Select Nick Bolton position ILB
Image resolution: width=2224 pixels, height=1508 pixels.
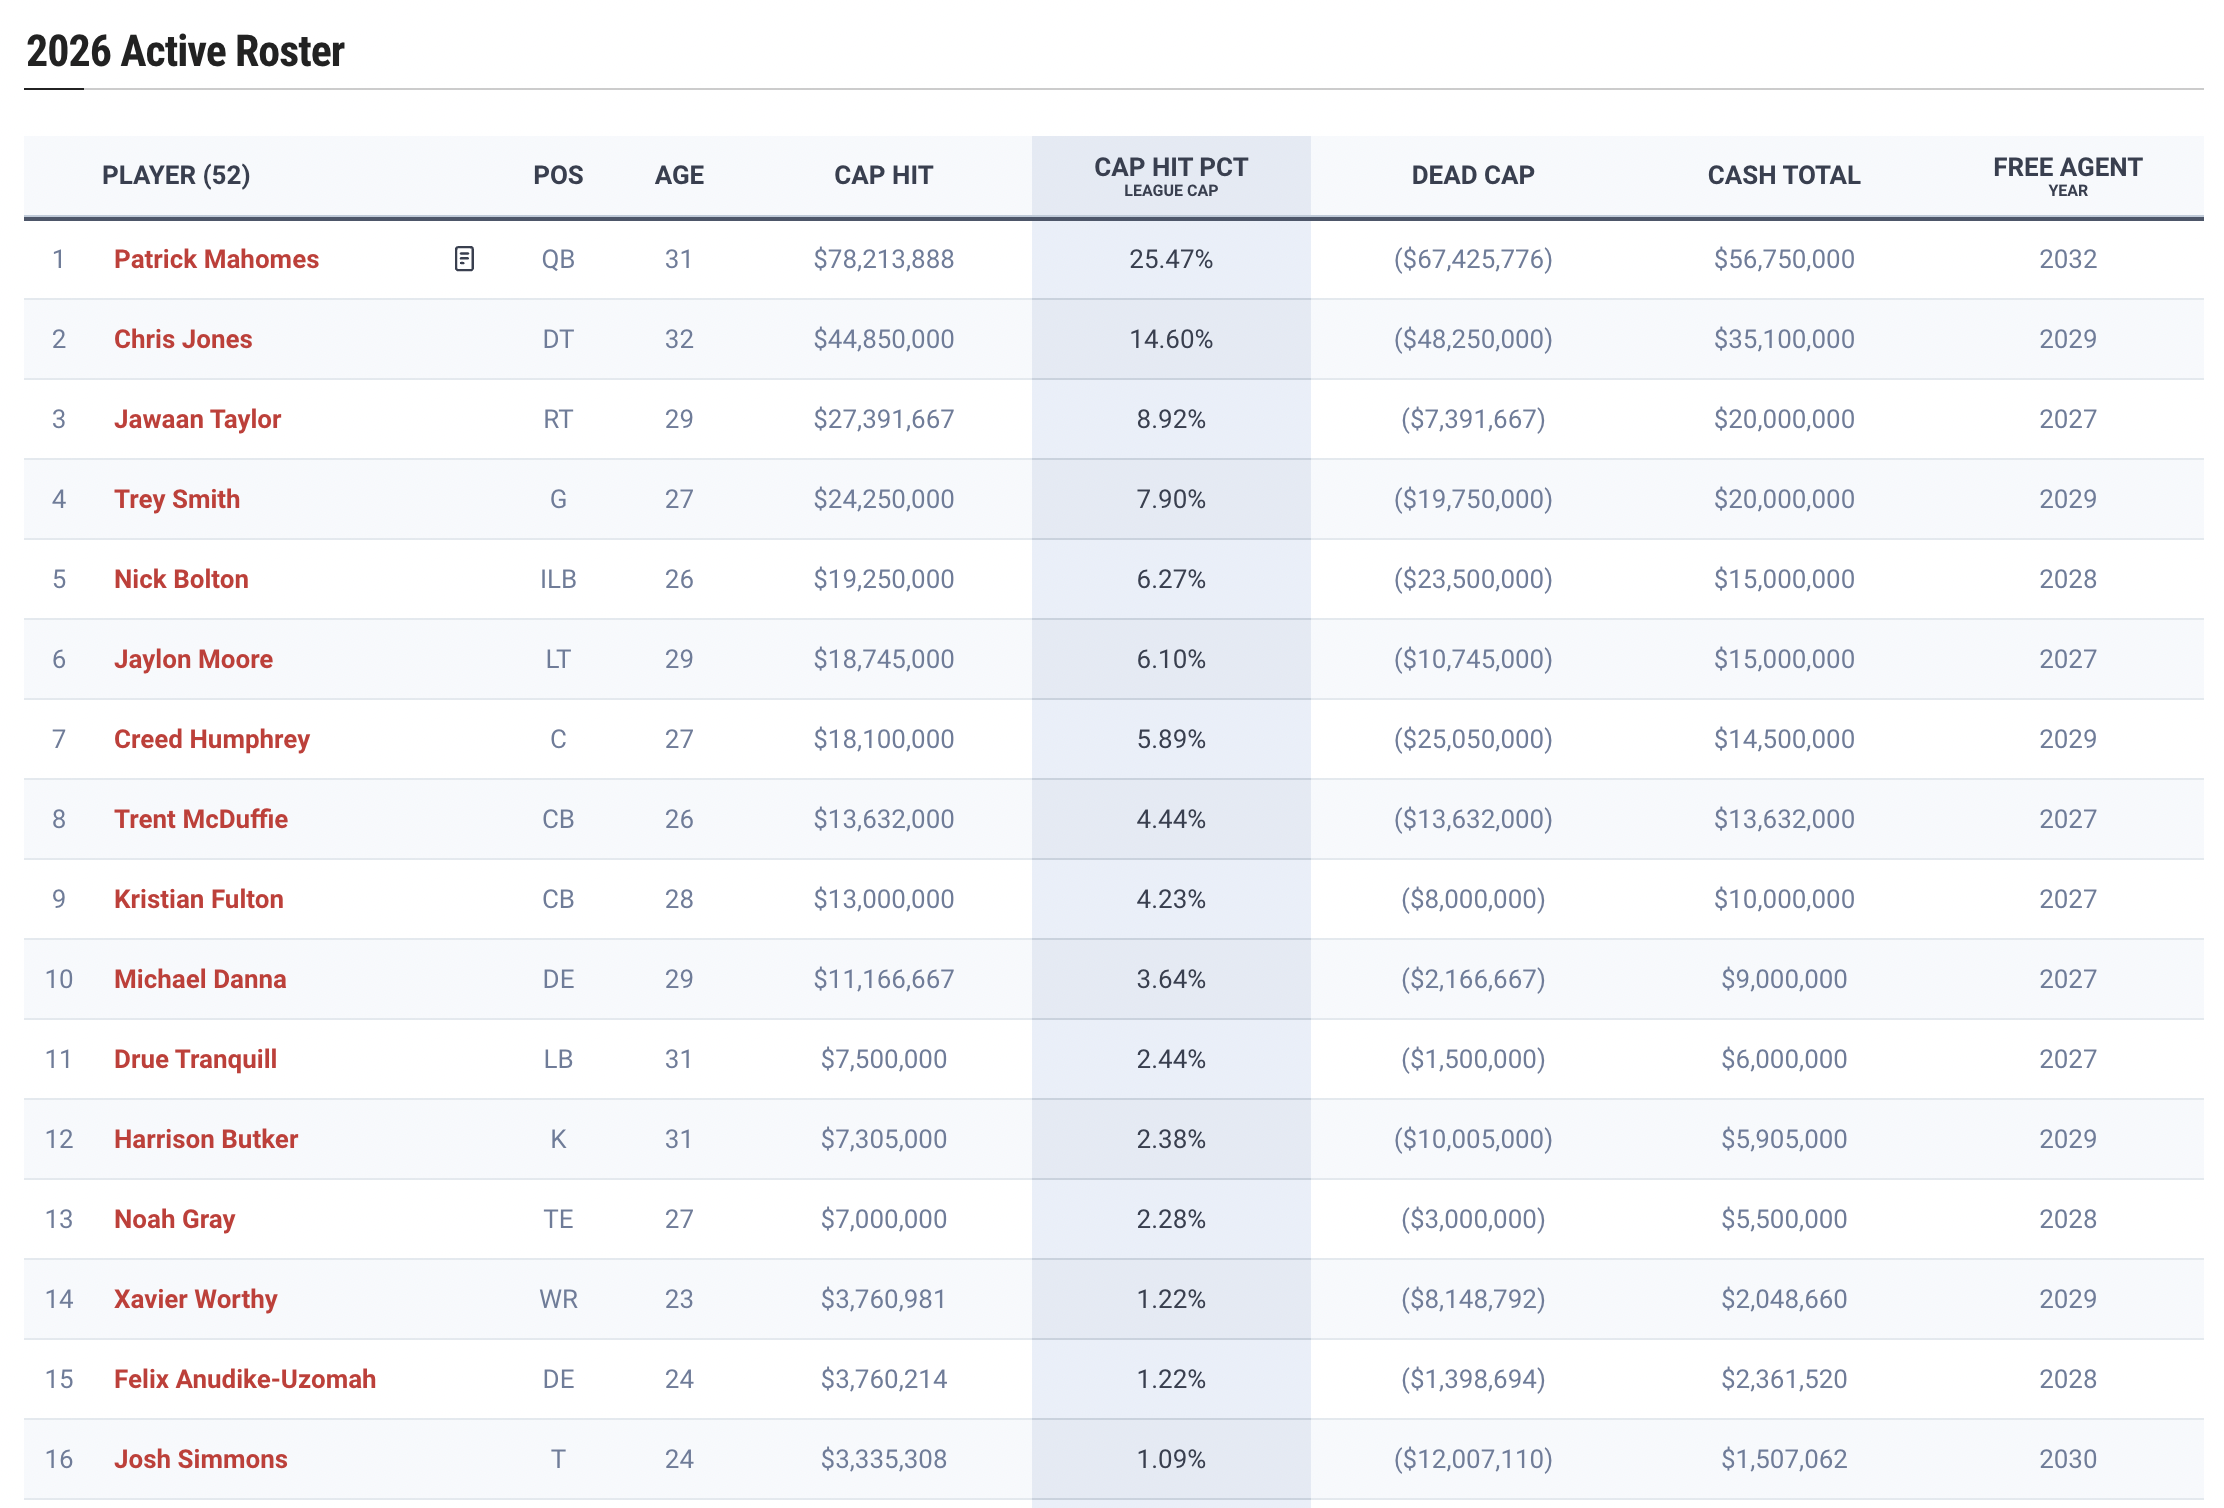tap(558, 579)
